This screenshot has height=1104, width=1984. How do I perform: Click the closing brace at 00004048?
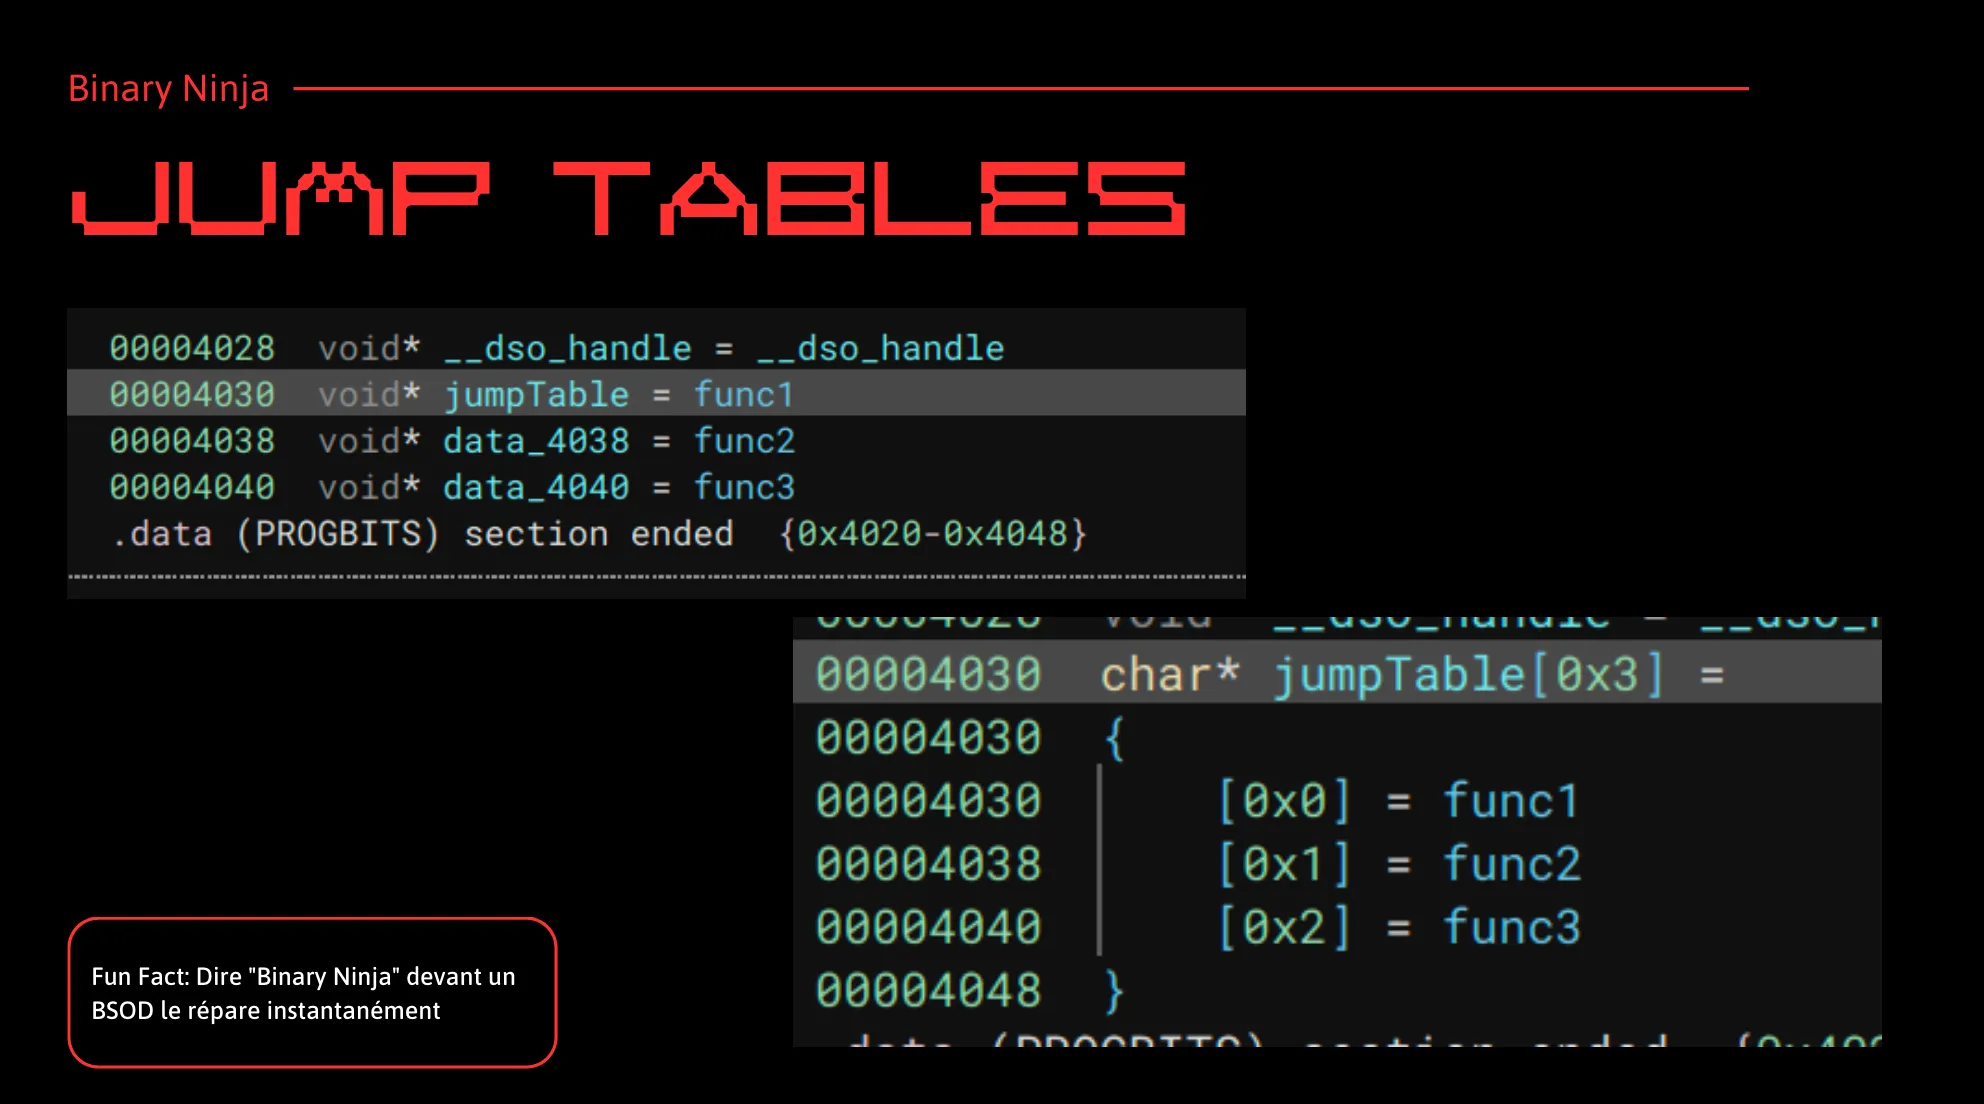pyautogui.click(x=1114, y=991)
